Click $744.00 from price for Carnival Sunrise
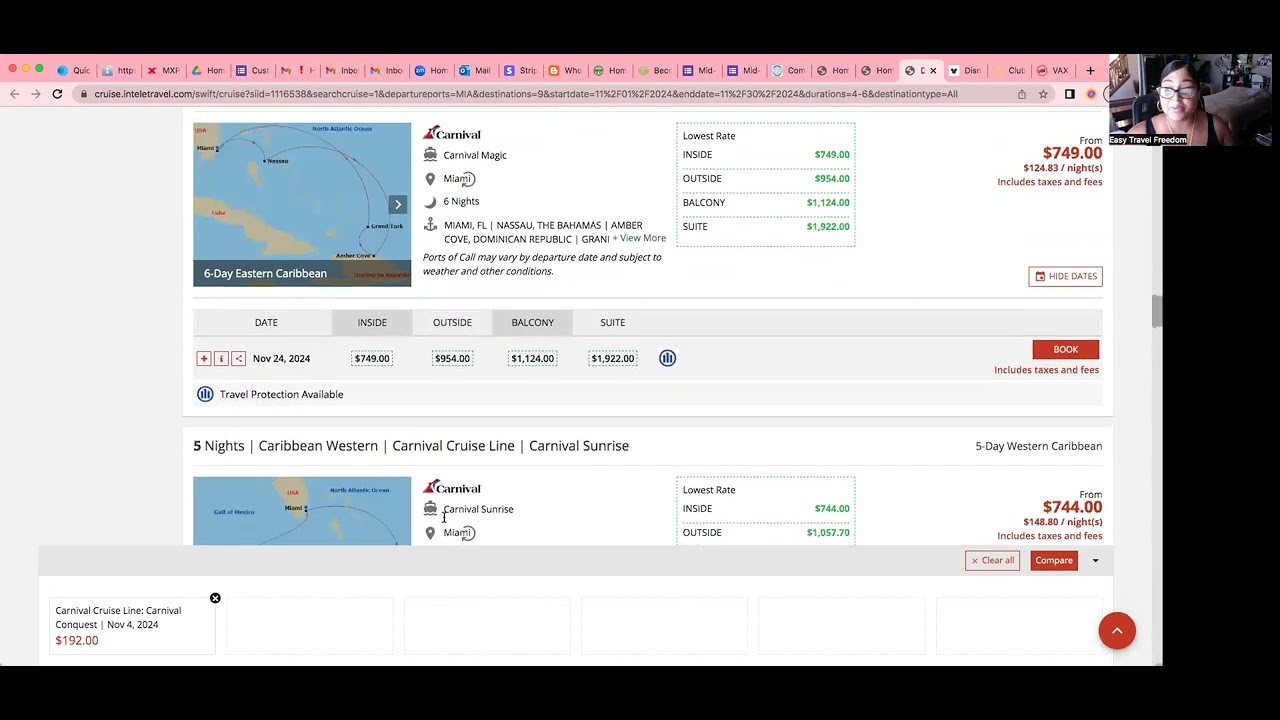Image resolution: width=1280 pixels, height=720 pixels. point(1072,507)
